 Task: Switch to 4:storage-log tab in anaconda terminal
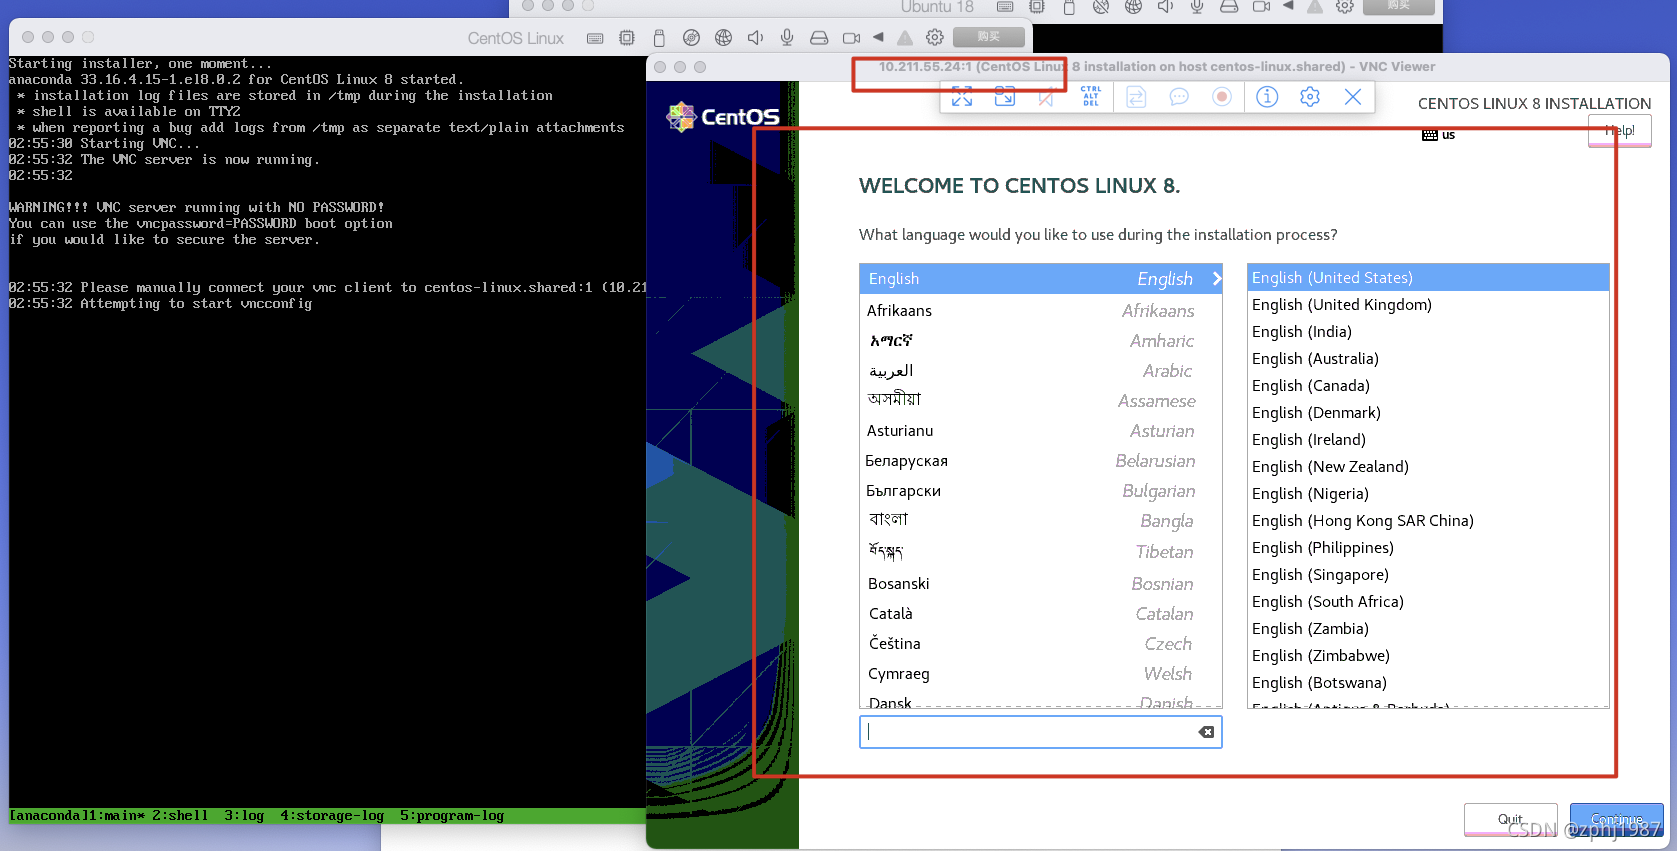[332, 816]
